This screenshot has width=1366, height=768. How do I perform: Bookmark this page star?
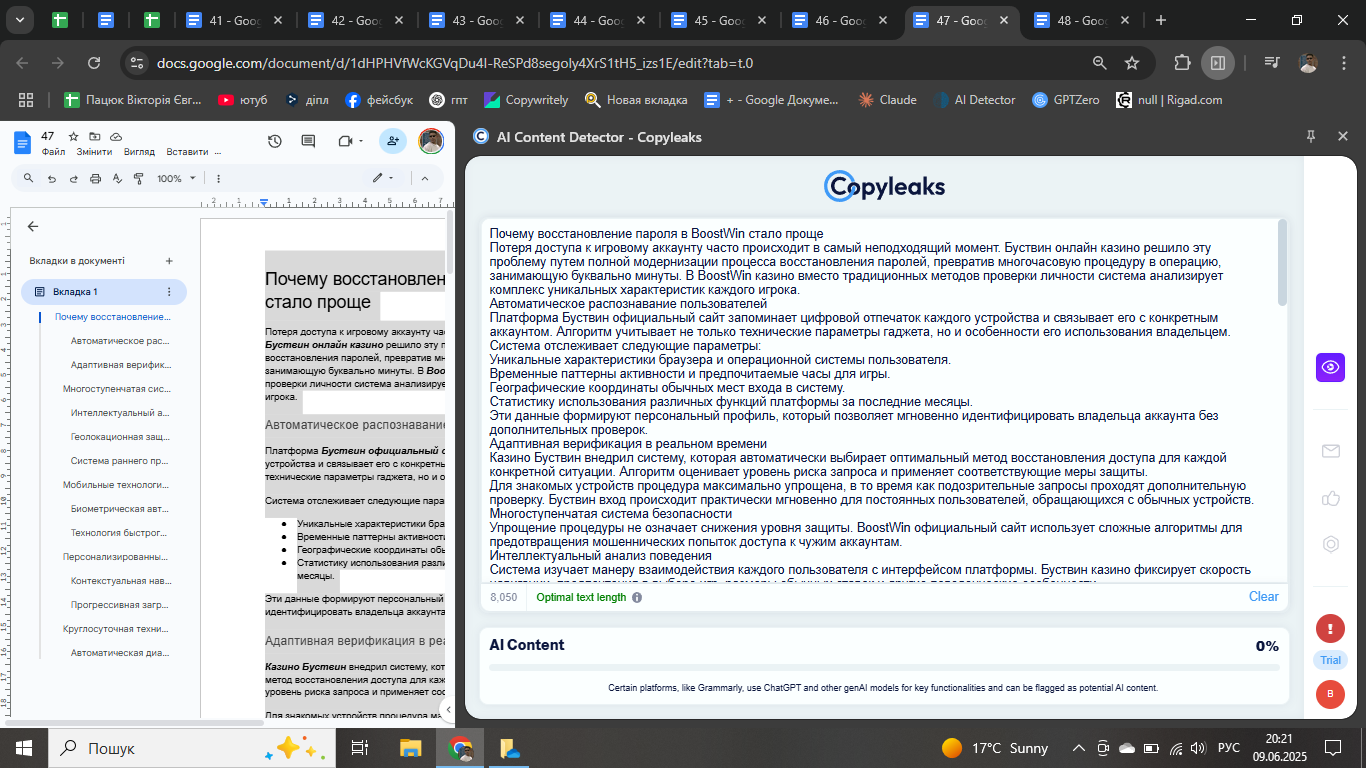pyautogui.click(x=1132, y=63)
